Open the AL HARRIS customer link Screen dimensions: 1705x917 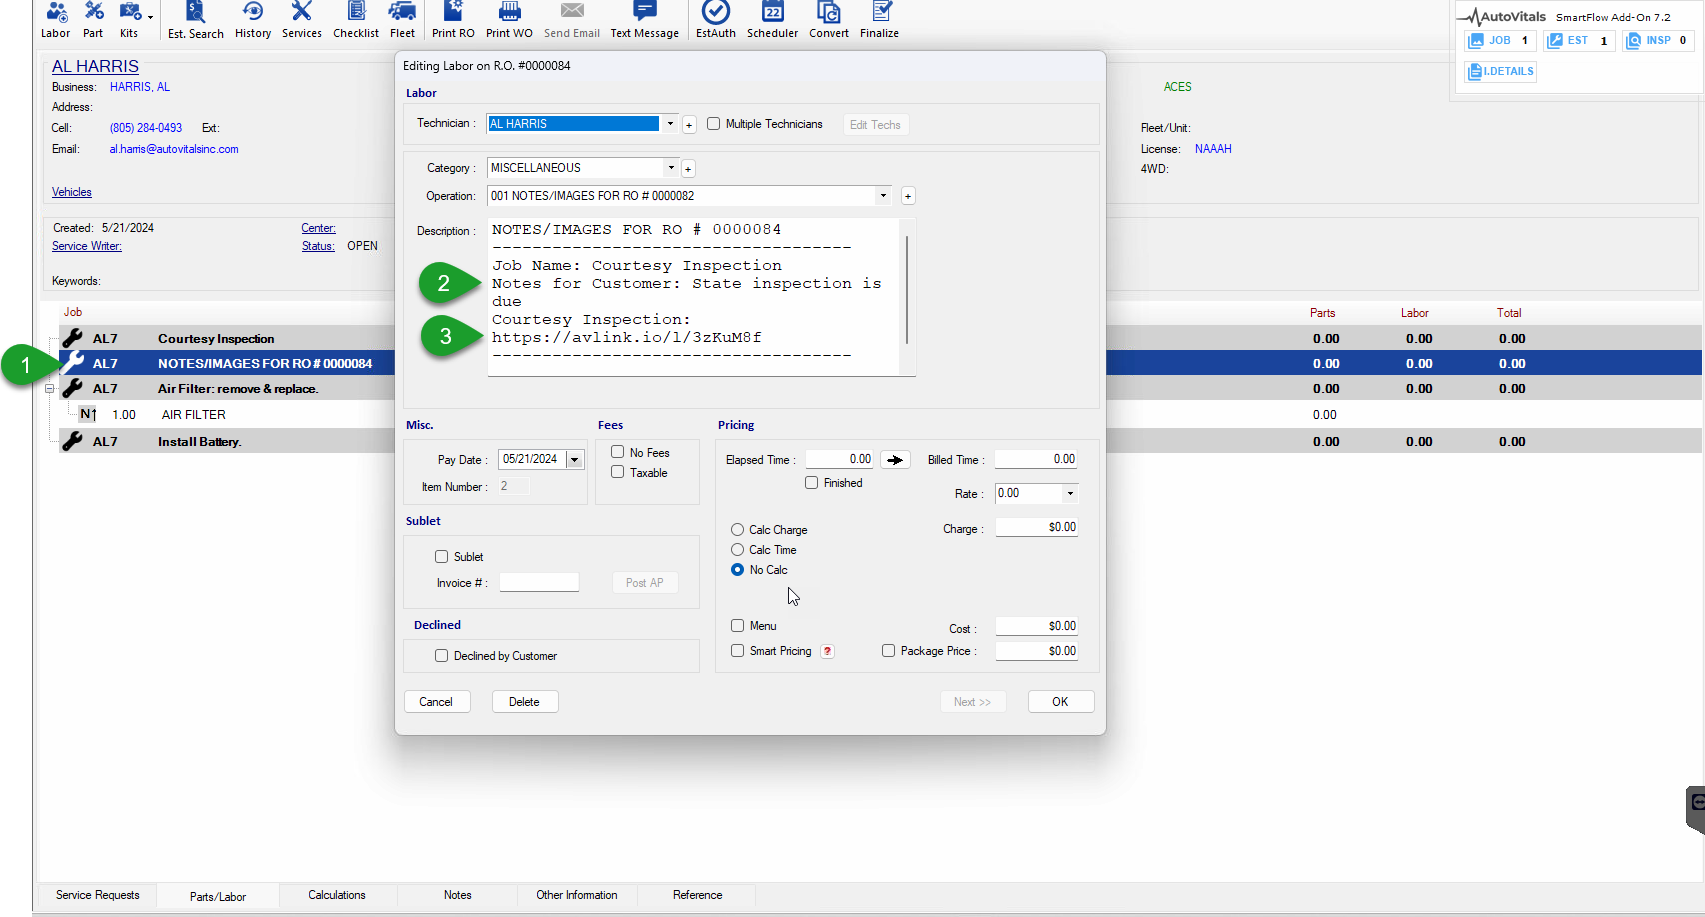[95, 66]
